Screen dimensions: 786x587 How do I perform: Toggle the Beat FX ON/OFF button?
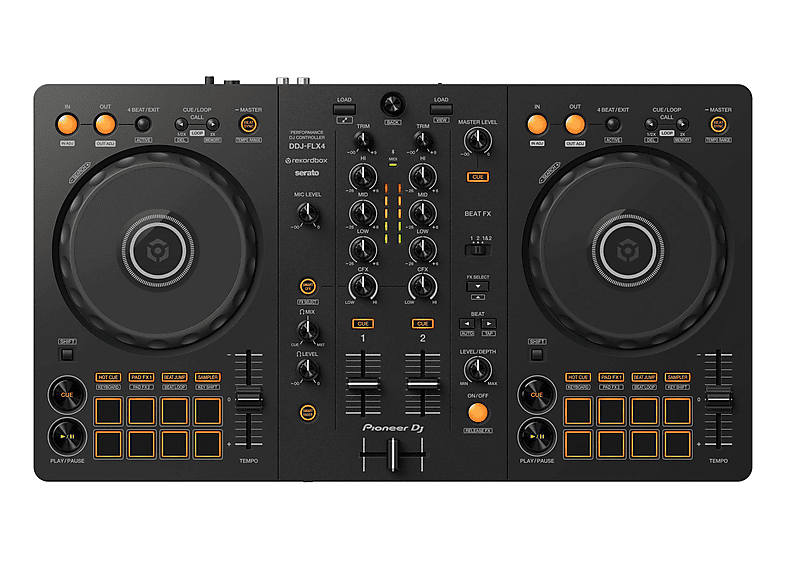tap(478, 413)
